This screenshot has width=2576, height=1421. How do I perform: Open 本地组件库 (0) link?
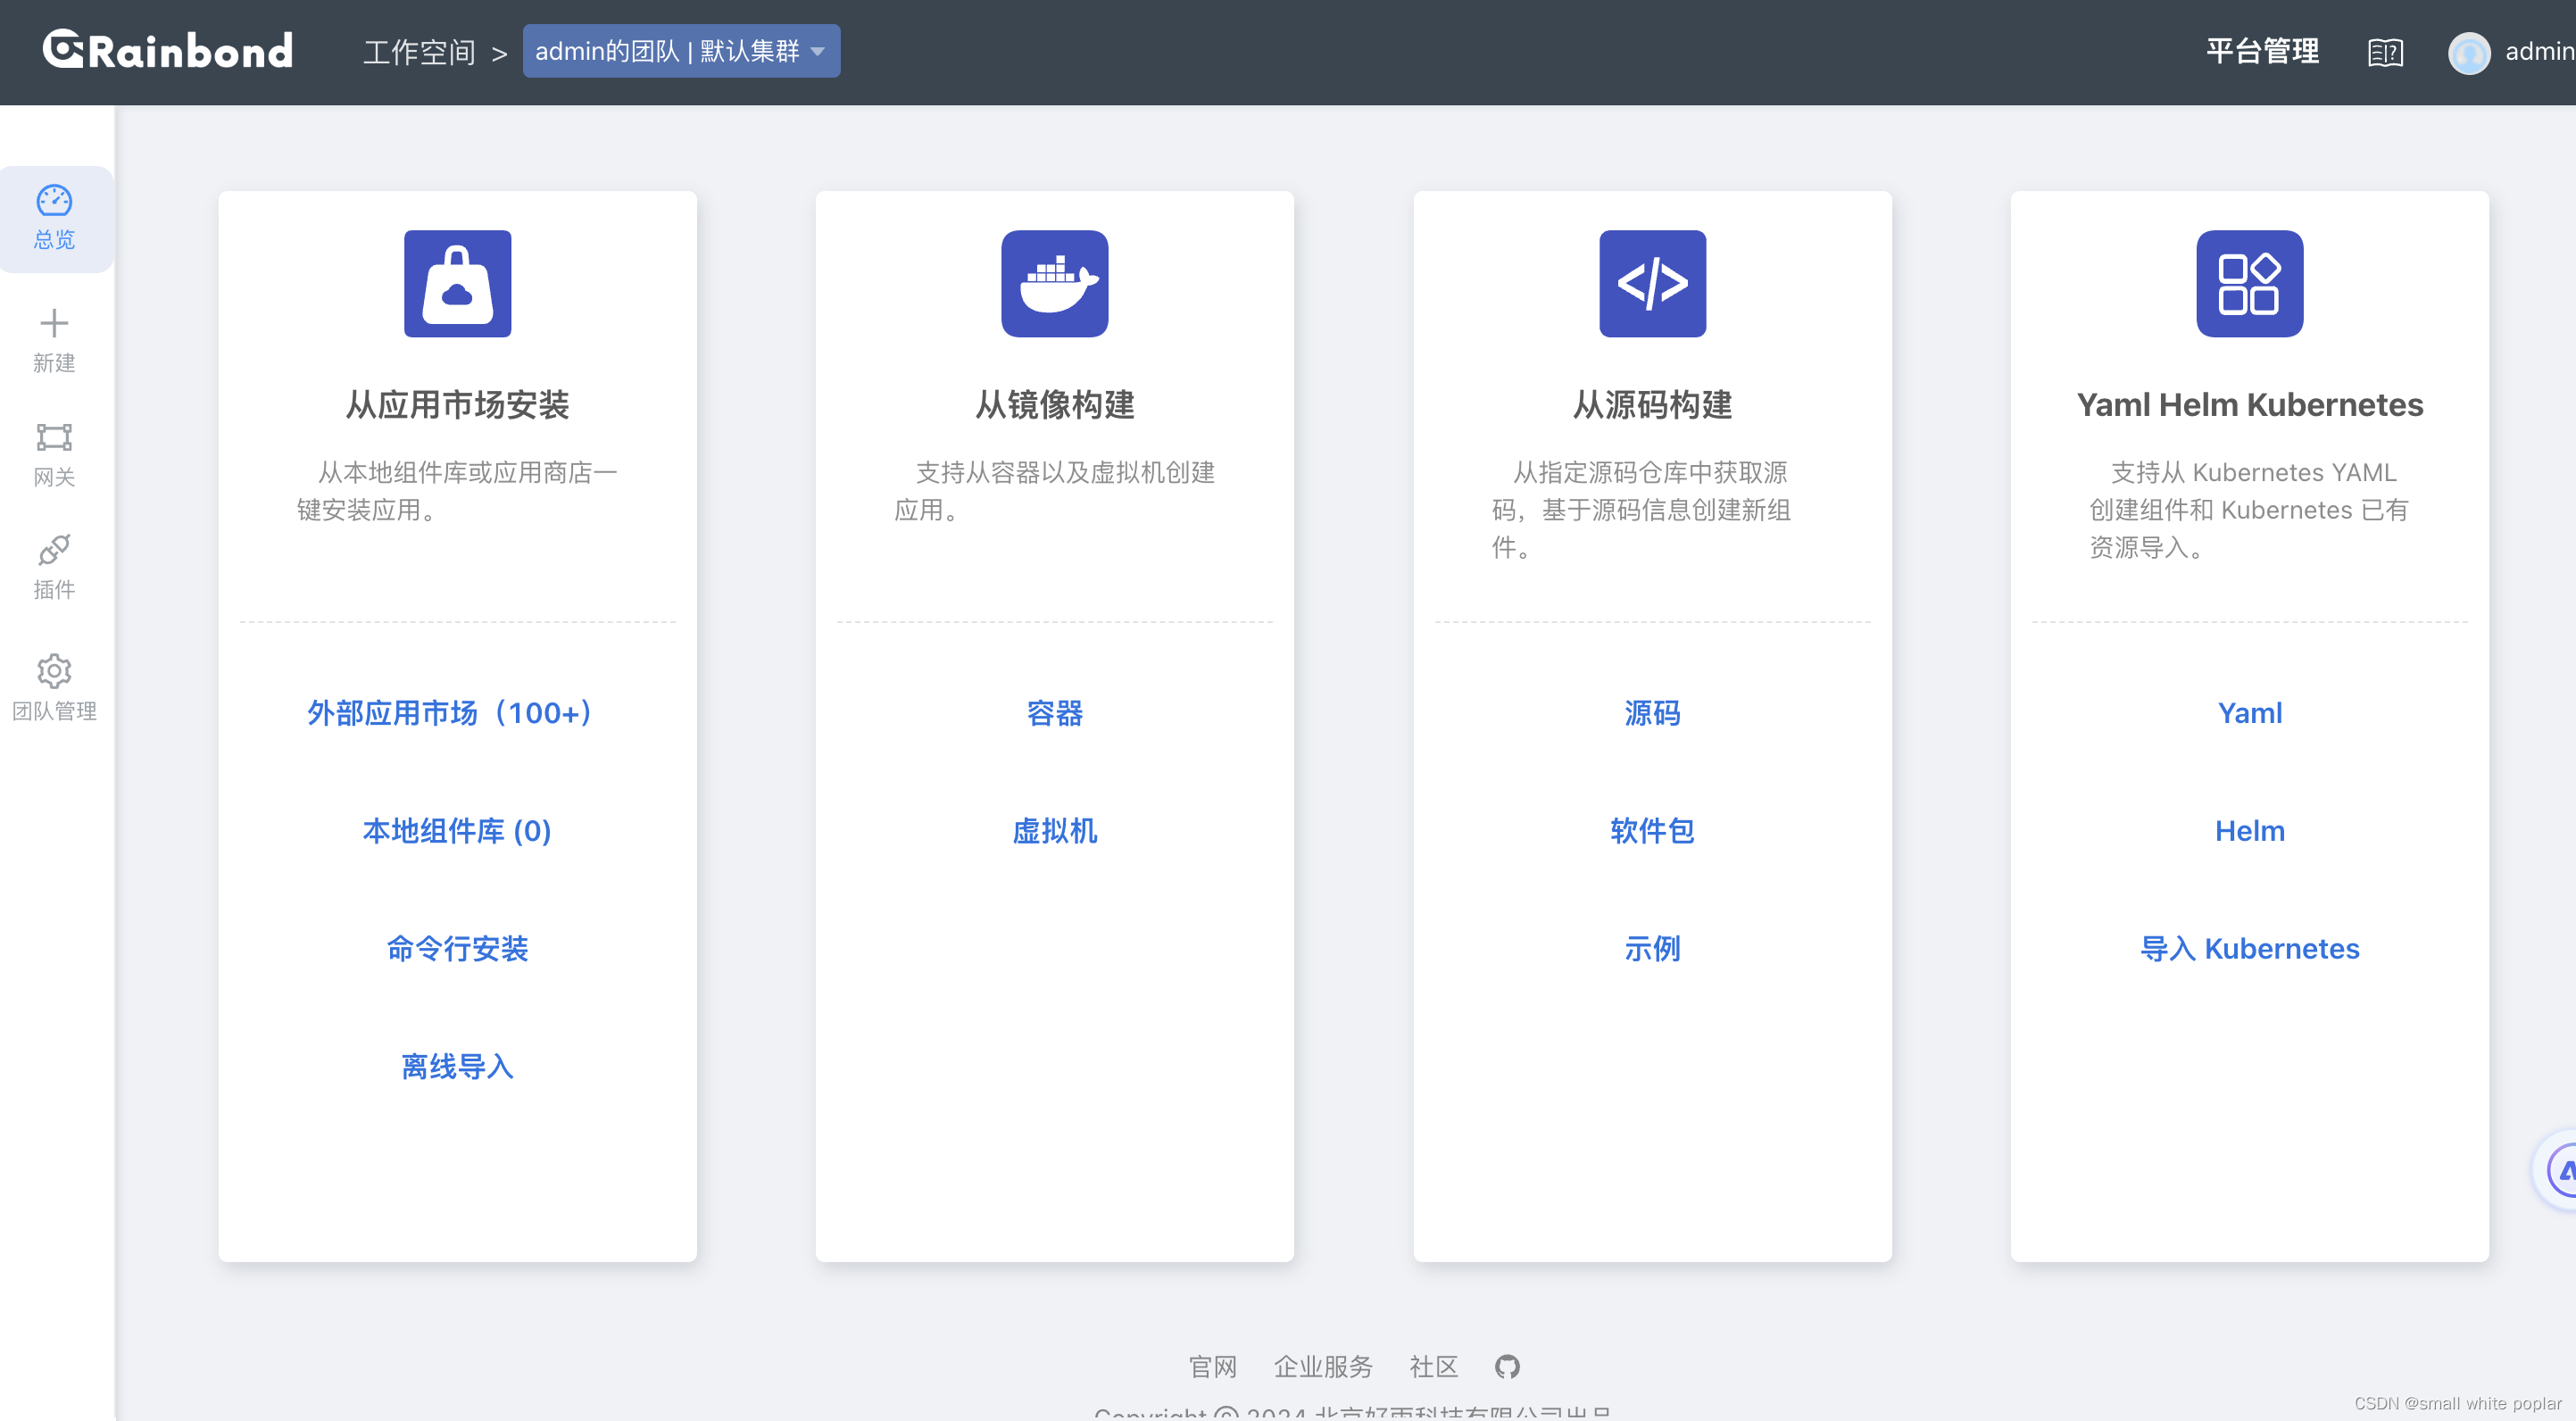point(457,831)
